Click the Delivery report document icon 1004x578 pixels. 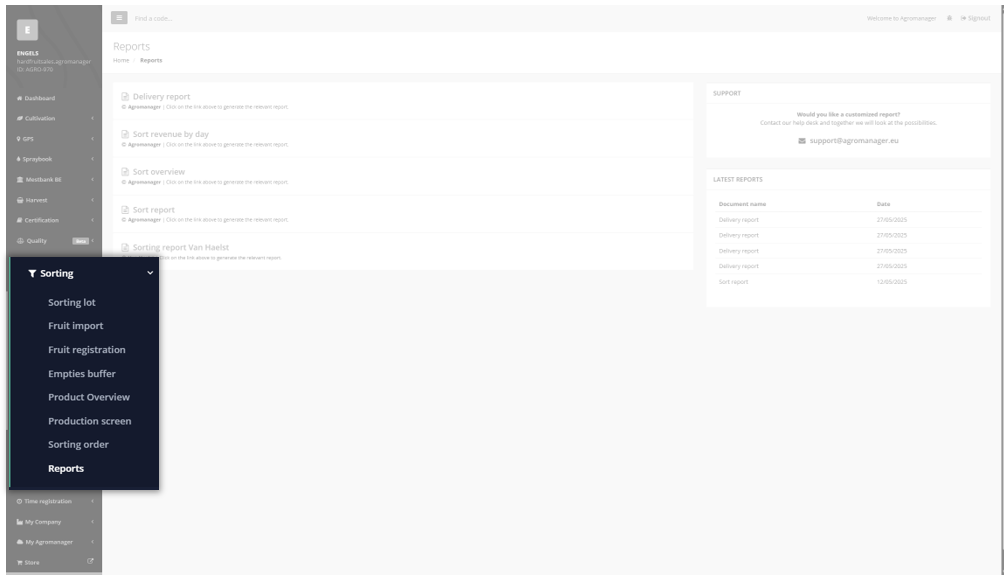tap(125, 97)
